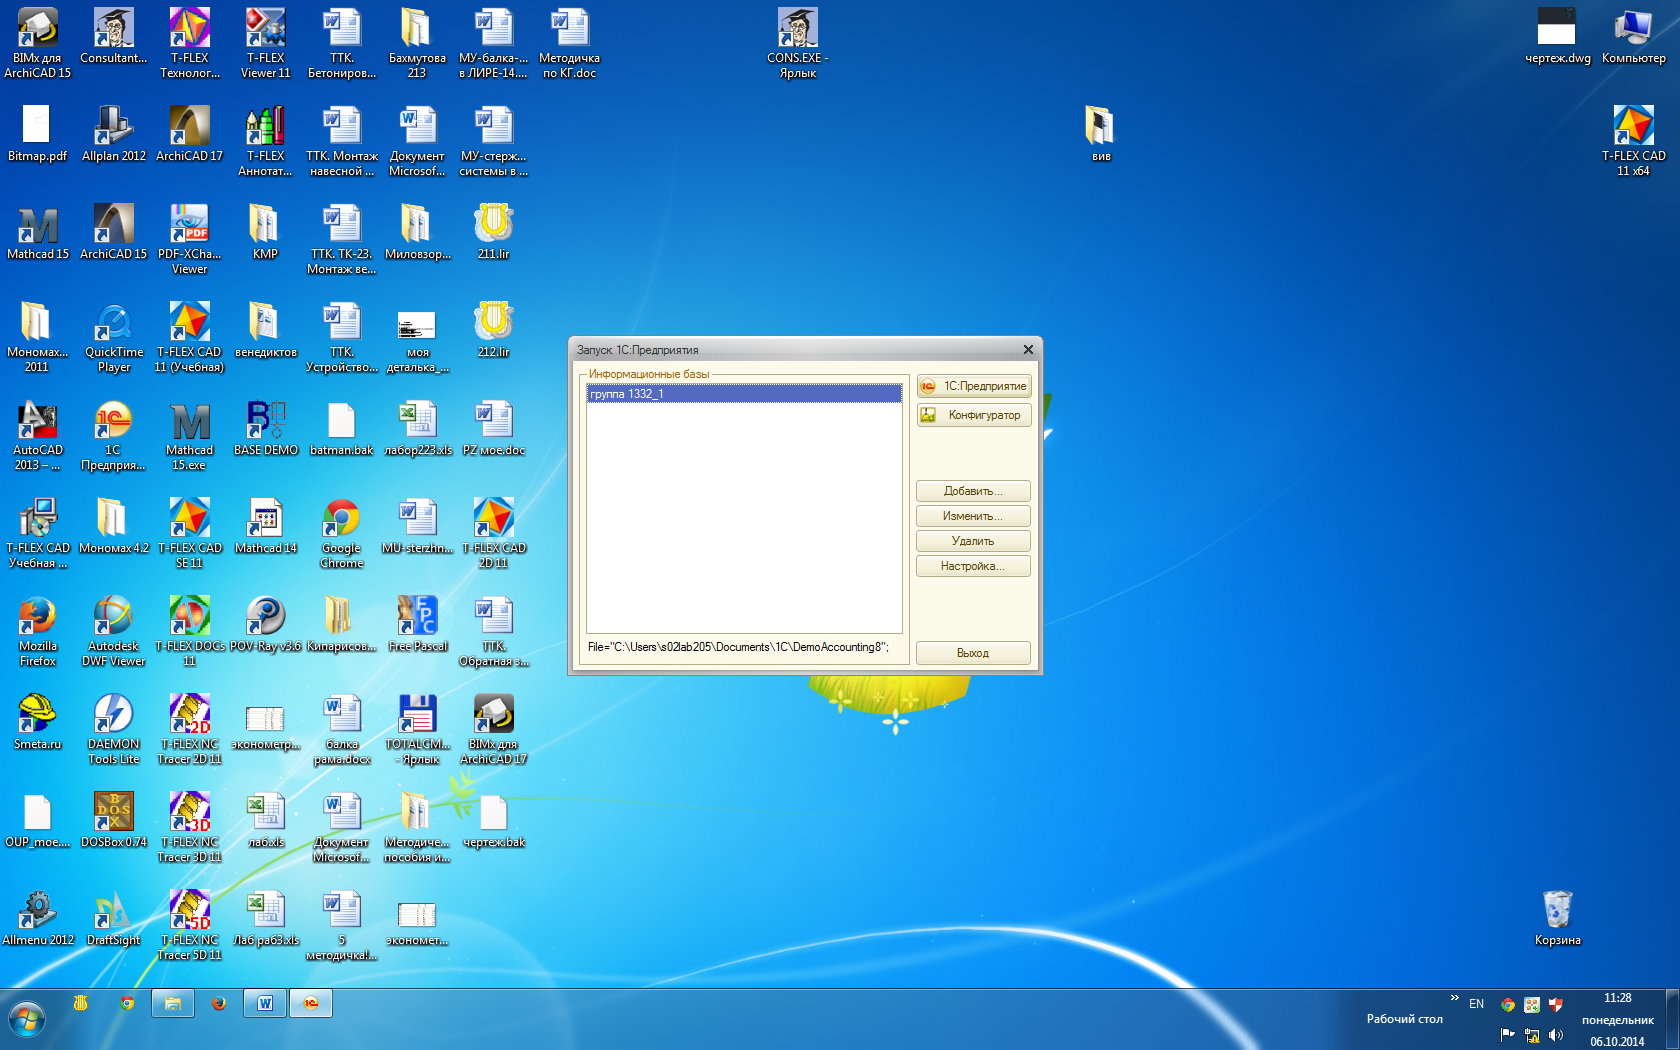Select Mozilla Firefox desktop icon
Image resolution: width=1680 pixels, height=1050 pixels.
tap(37, 632)
